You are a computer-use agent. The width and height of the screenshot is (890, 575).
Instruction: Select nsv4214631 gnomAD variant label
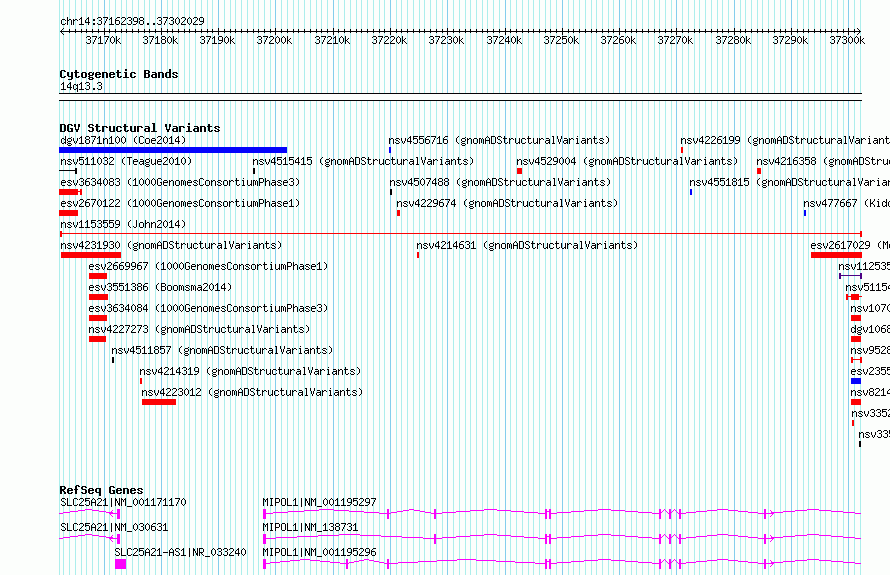click(x=527, y=245)
